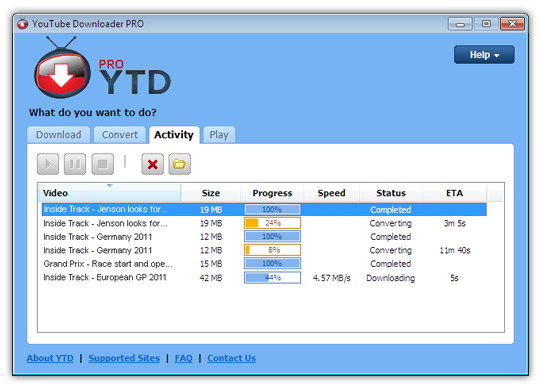Click the red X delete icon
The width and height of the screenshot is (540, 388).
pos(153,164)
